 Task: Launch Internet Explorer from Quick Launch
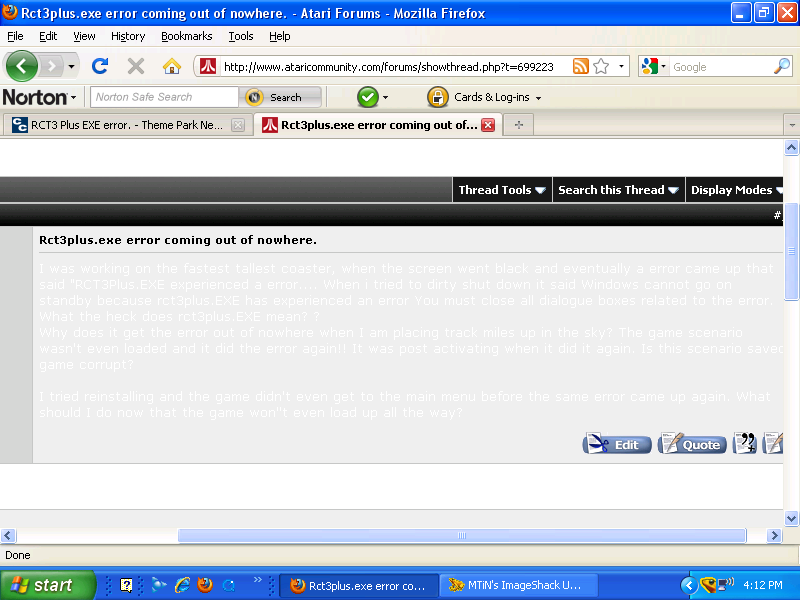pos(182,585)
